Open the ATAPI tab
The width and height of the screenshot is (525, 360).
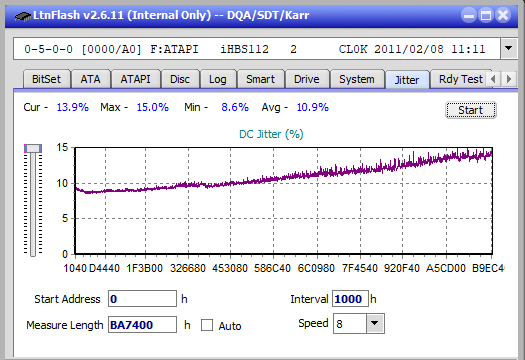click(x=136, y=79)
